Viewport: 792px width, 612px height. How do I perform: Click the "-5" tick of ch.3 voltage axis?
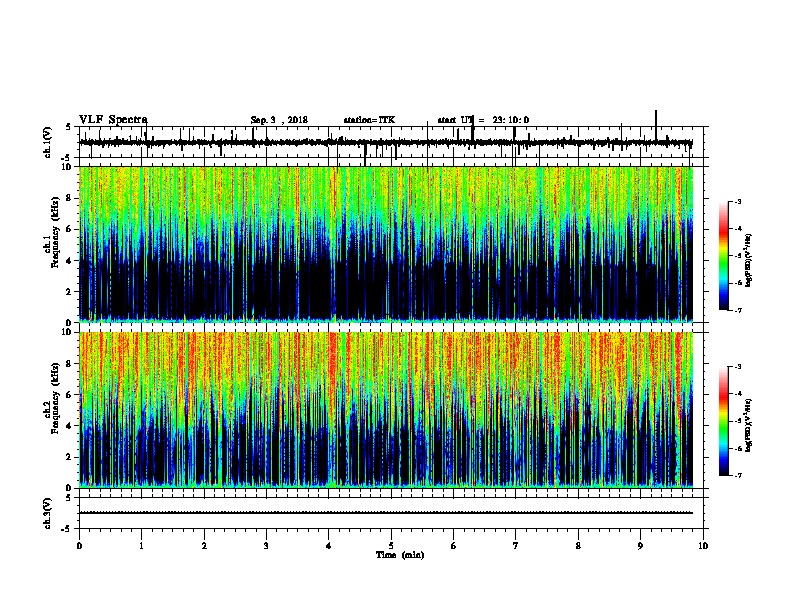coord(68,529)
